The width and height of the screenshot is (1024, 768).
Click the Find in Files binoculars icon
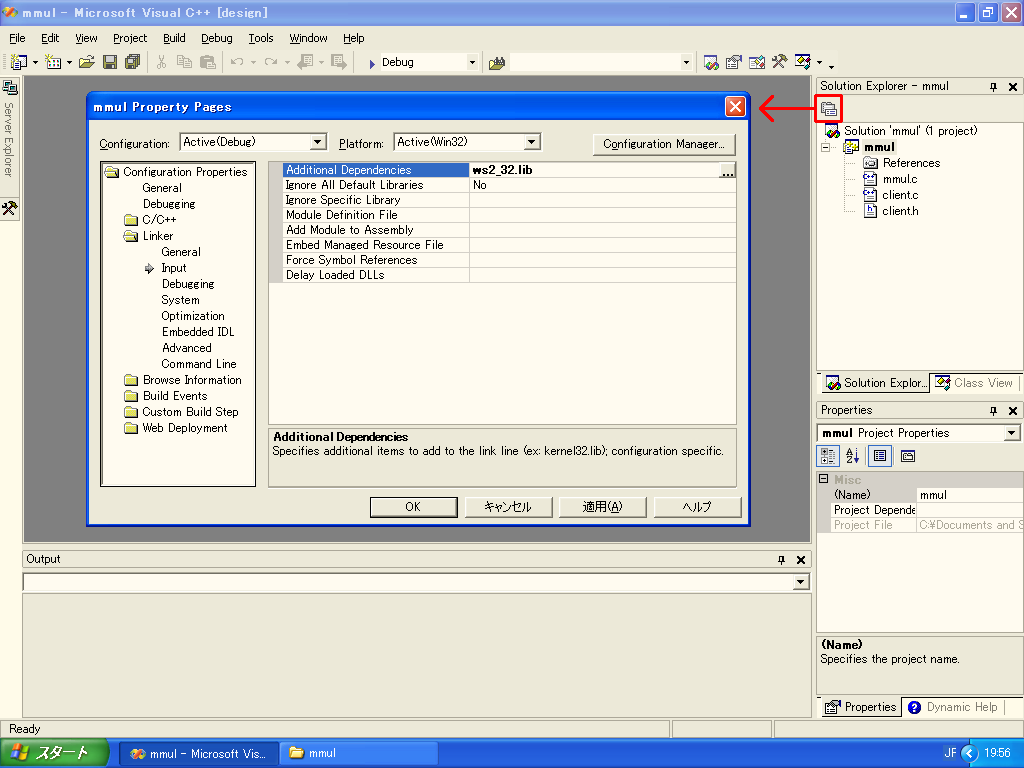click(497, 63)
